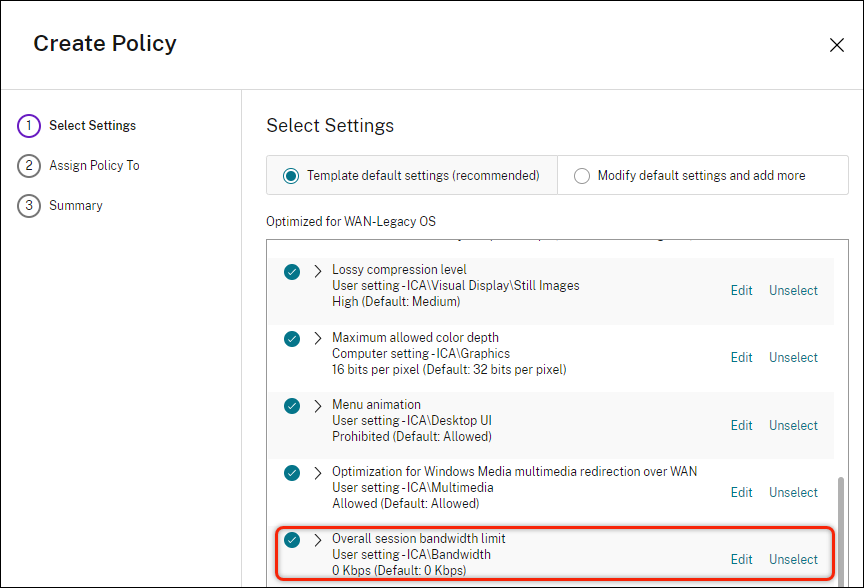Click the checkmark icon beside Lossy compression level
The height and width of the screenshot is (588, 864).
[292, 271]
